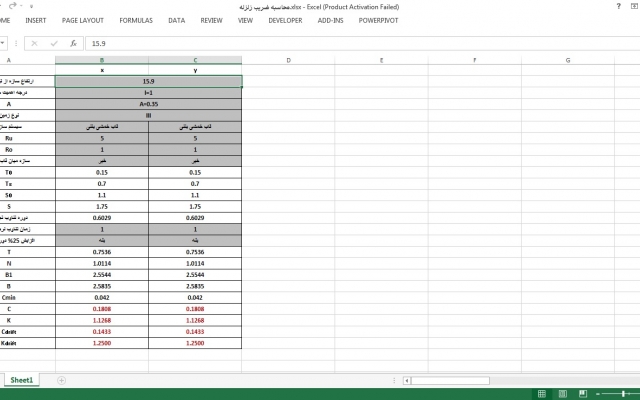Select Ts value 0.7 in column B
640x400 pixels.
(102, 184)
